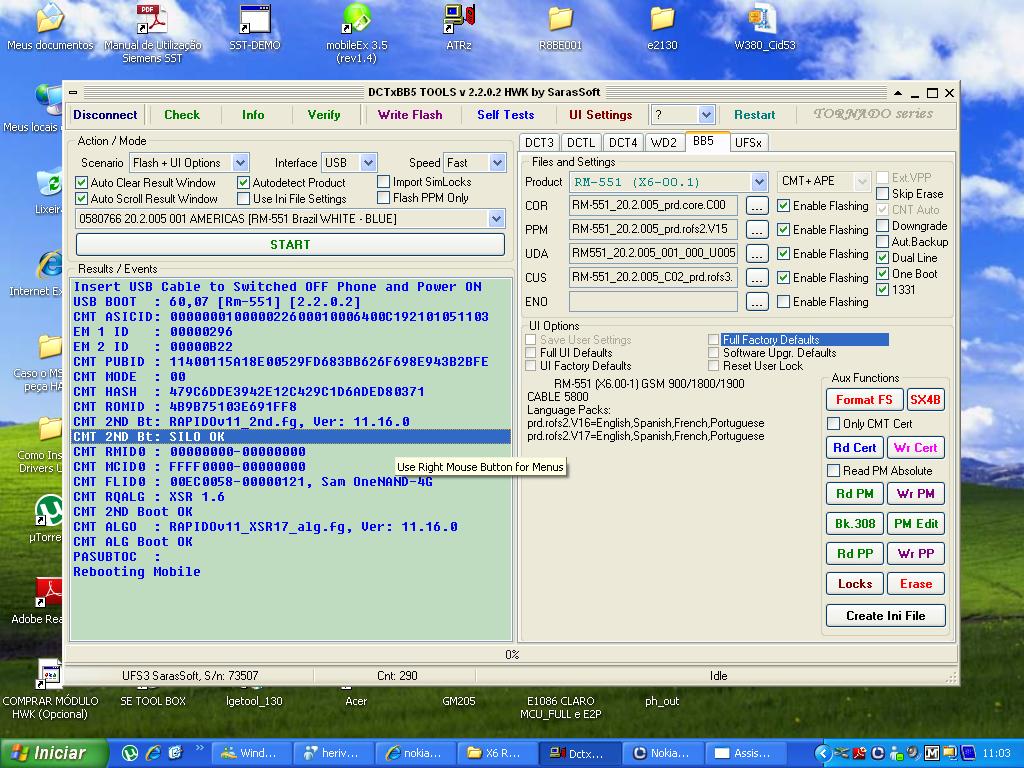Check Read PM Absolute checkbox
The width and height of the screenshot is (1024, 768).
point(833,470)
